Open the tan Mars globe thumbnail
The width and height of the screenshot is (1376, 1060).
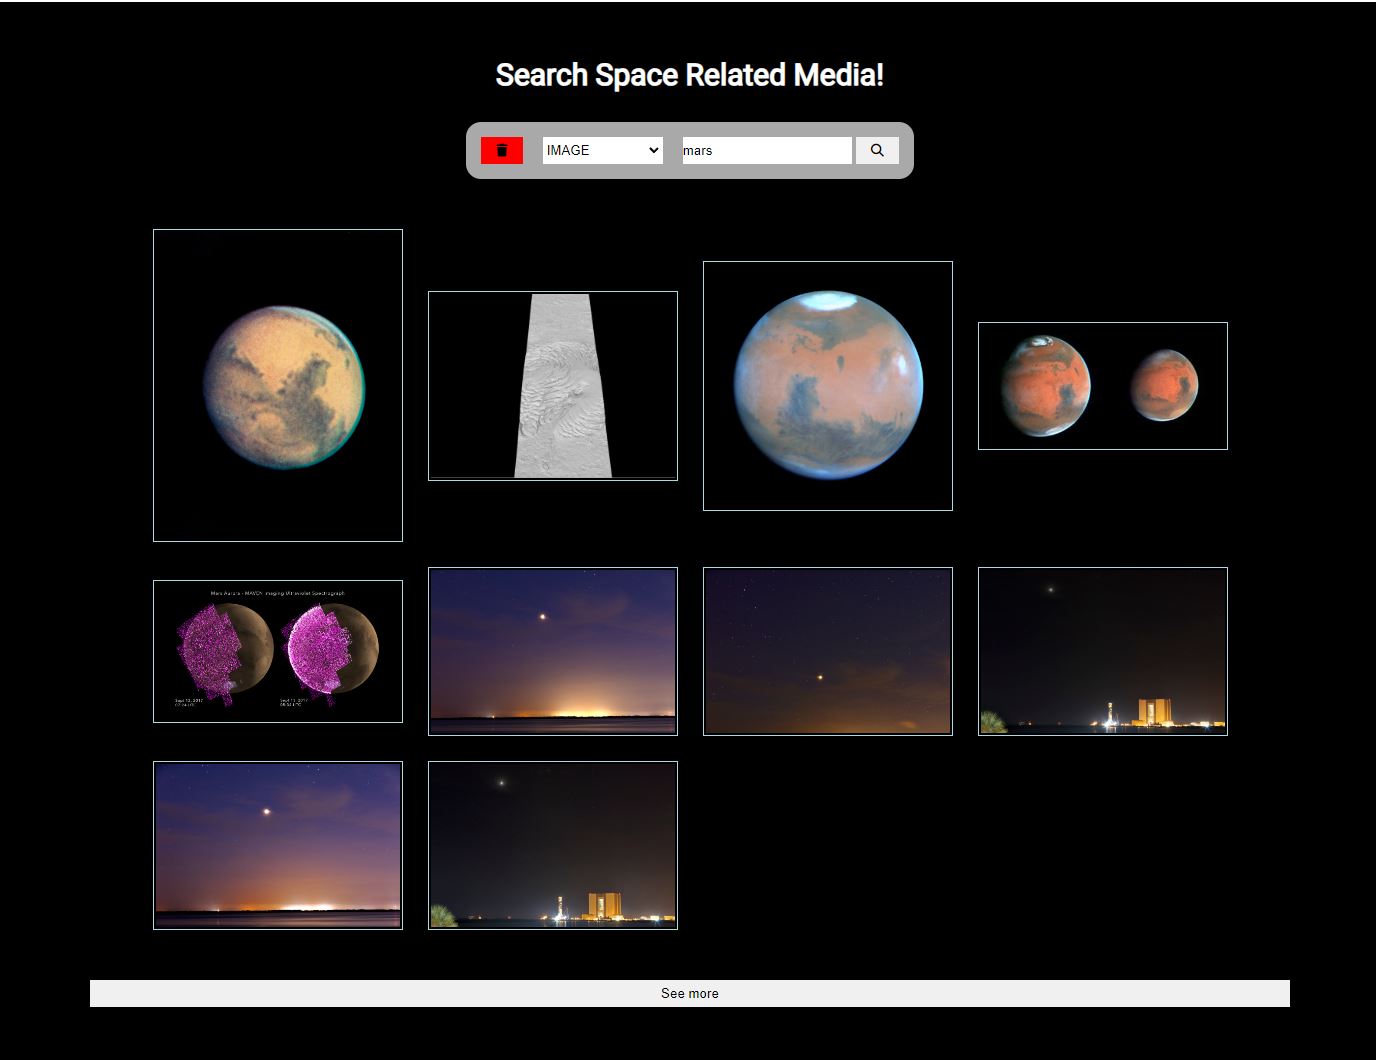point(278,385)
